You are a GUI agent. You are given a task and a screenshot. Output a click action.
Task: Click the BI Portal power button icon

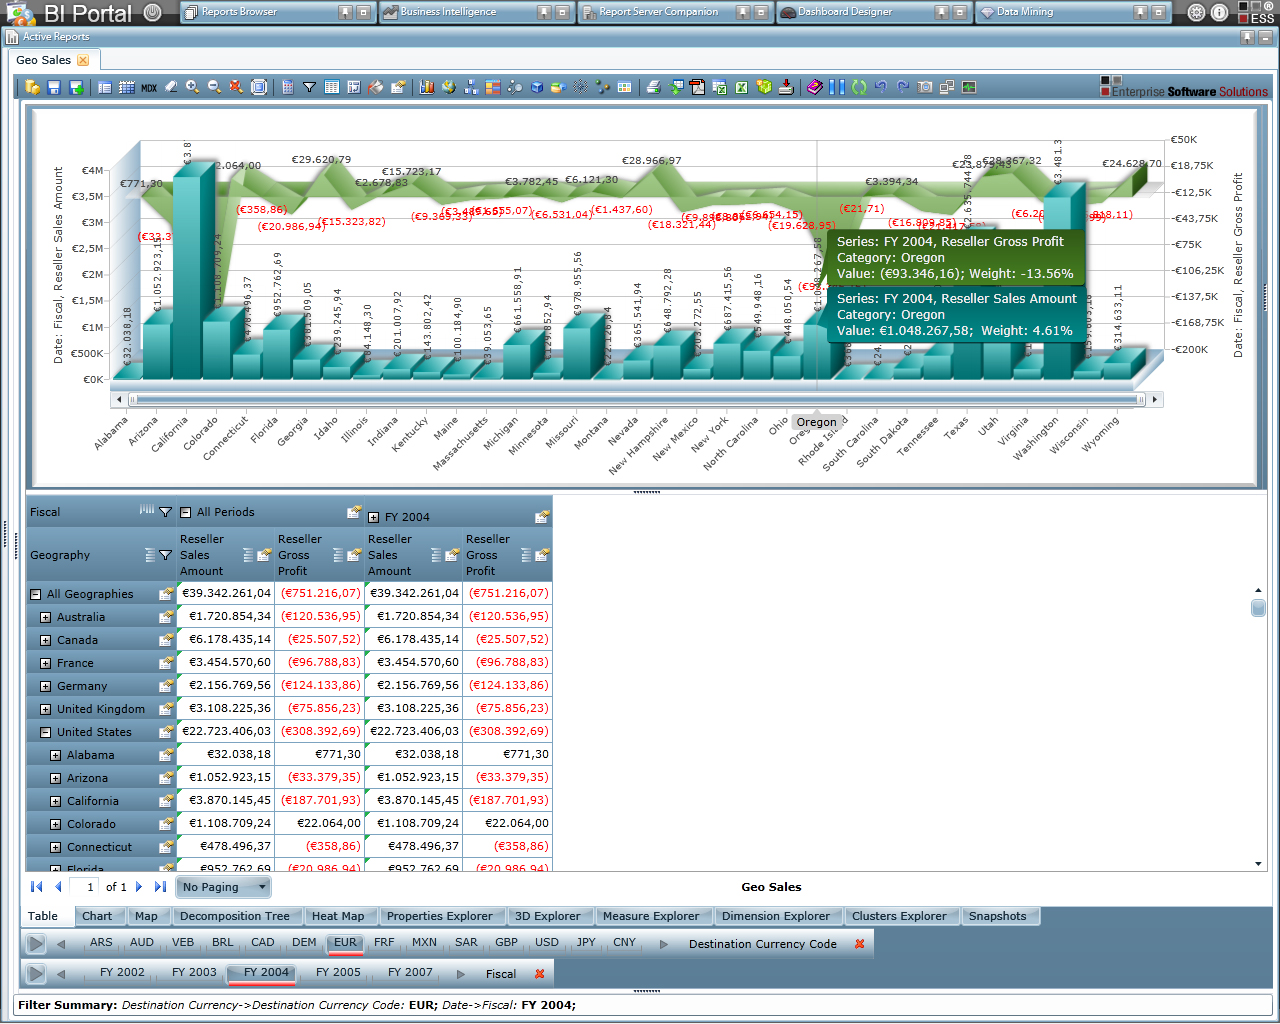(152, 13)
